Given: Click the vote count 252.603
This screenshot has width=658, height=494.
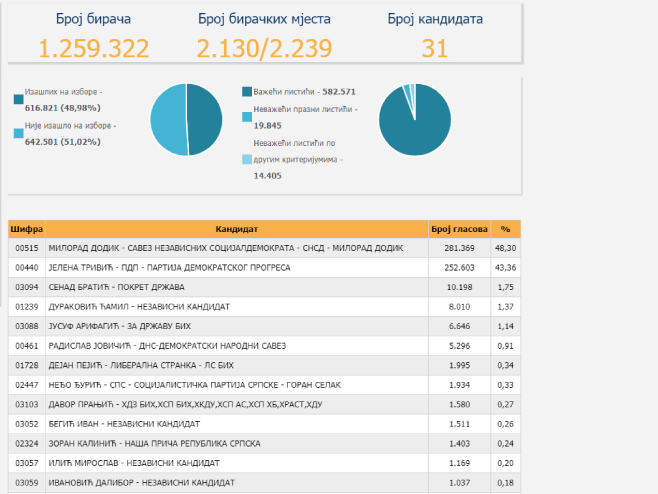Looking at the screenshot, I should coord(457,268).
